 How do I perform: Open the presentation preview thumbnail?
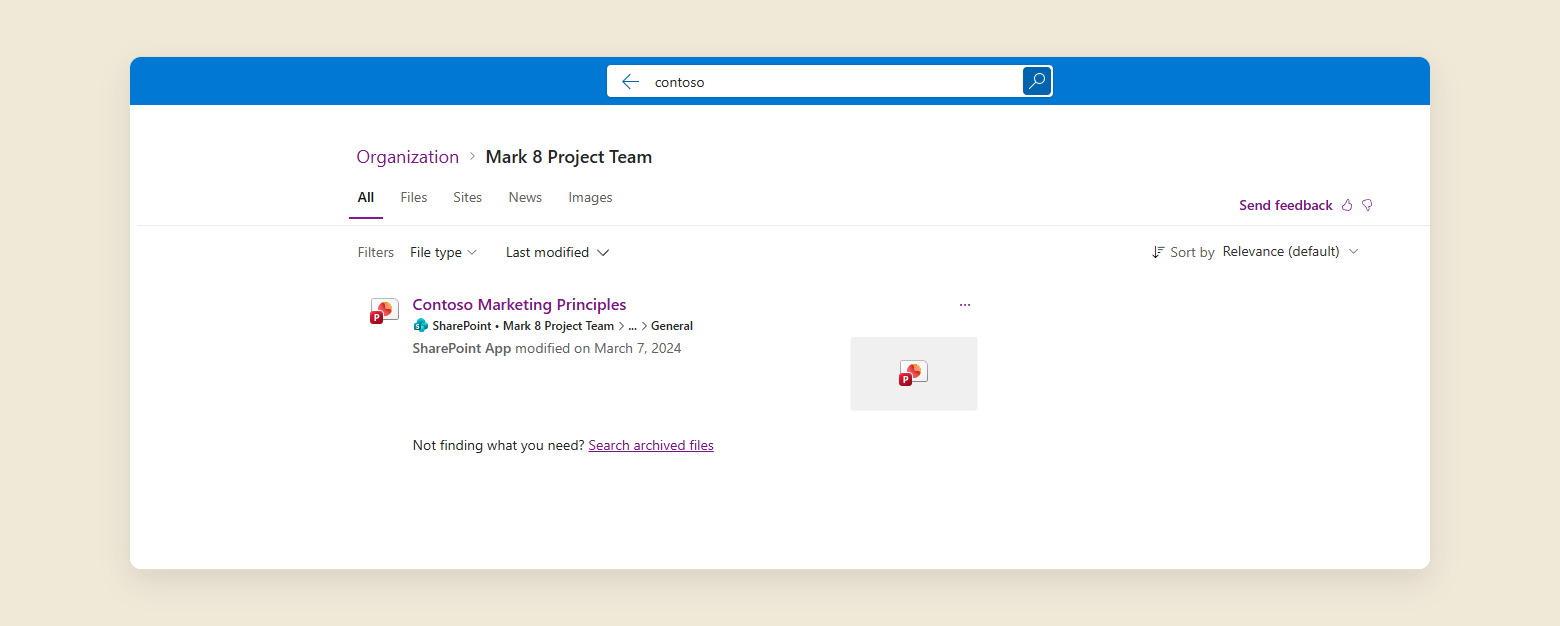pos(914,373)
